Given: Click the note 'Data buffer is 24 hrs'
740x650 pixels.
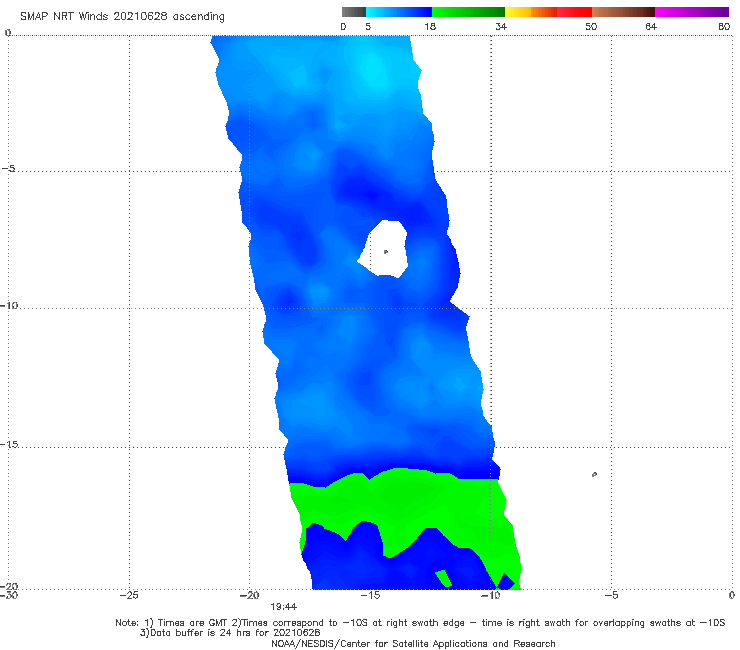Looking at the screenshot, I should [202, 633].
